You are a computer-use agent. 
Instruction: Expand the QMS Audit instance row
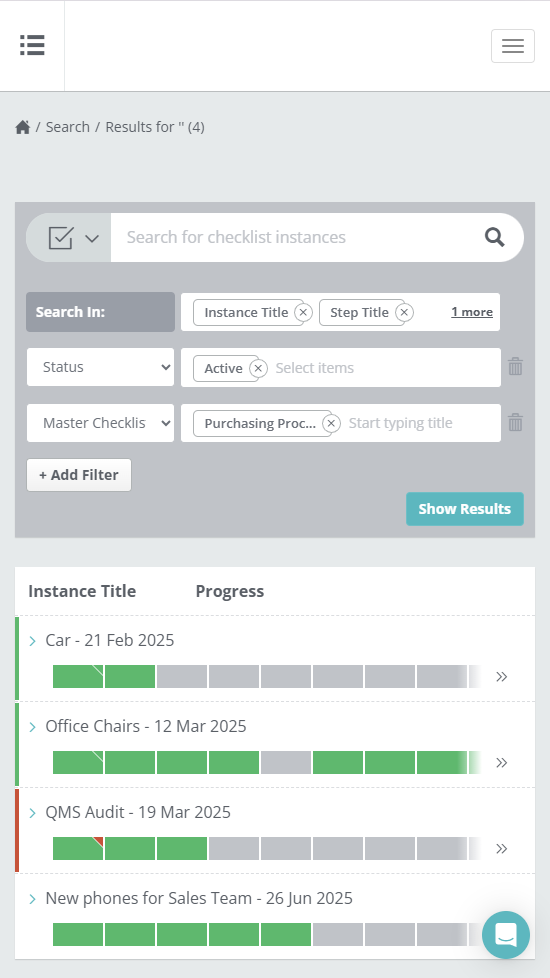pos(32,813)
